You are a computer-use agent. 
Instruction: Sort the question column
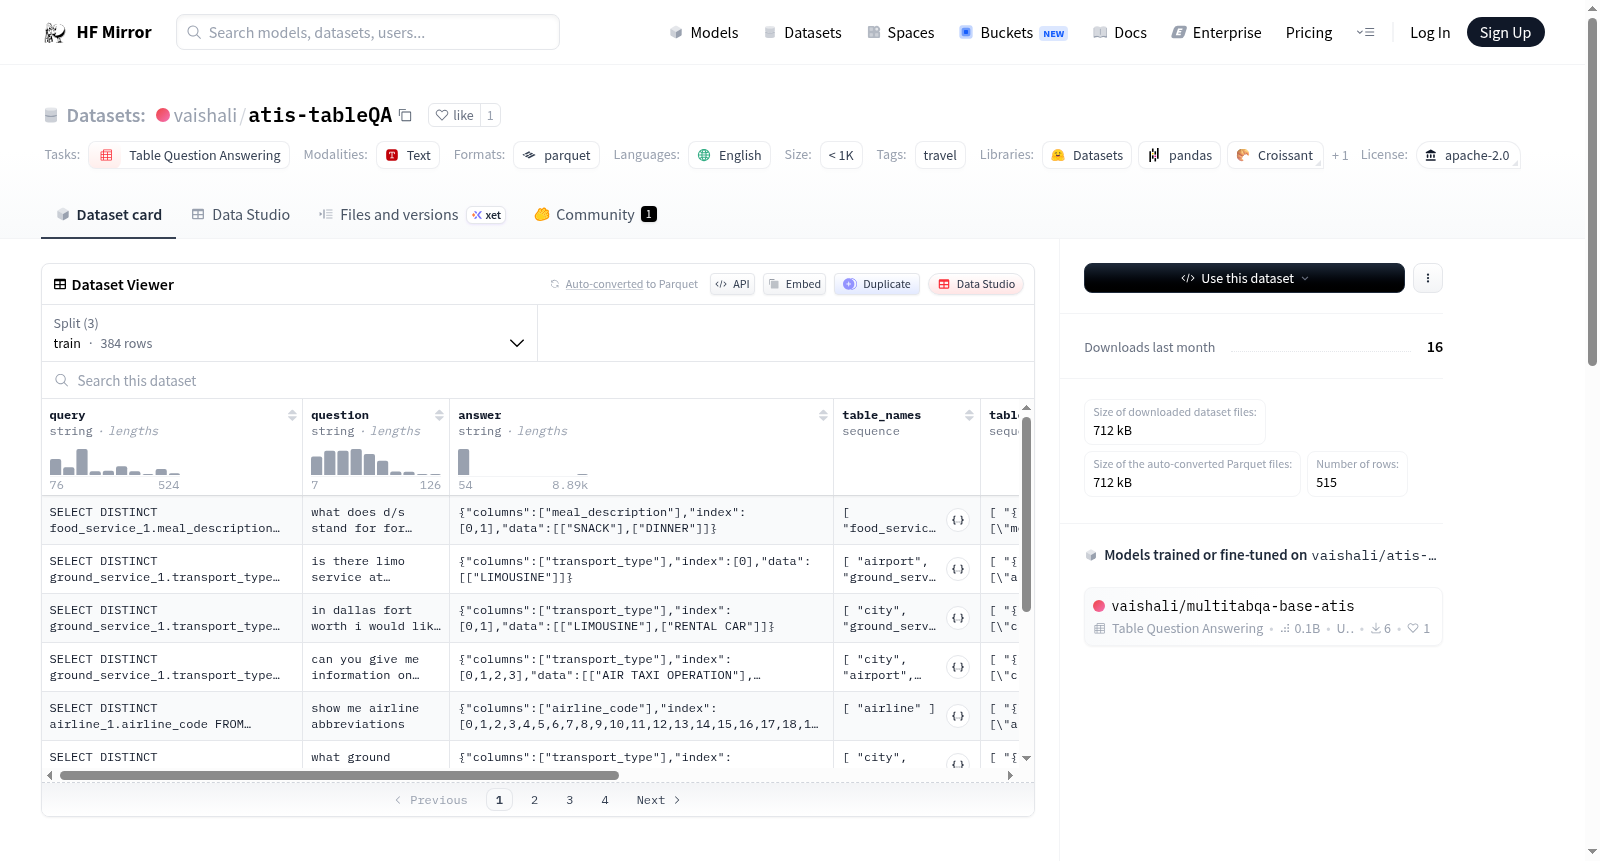point(439,415)
